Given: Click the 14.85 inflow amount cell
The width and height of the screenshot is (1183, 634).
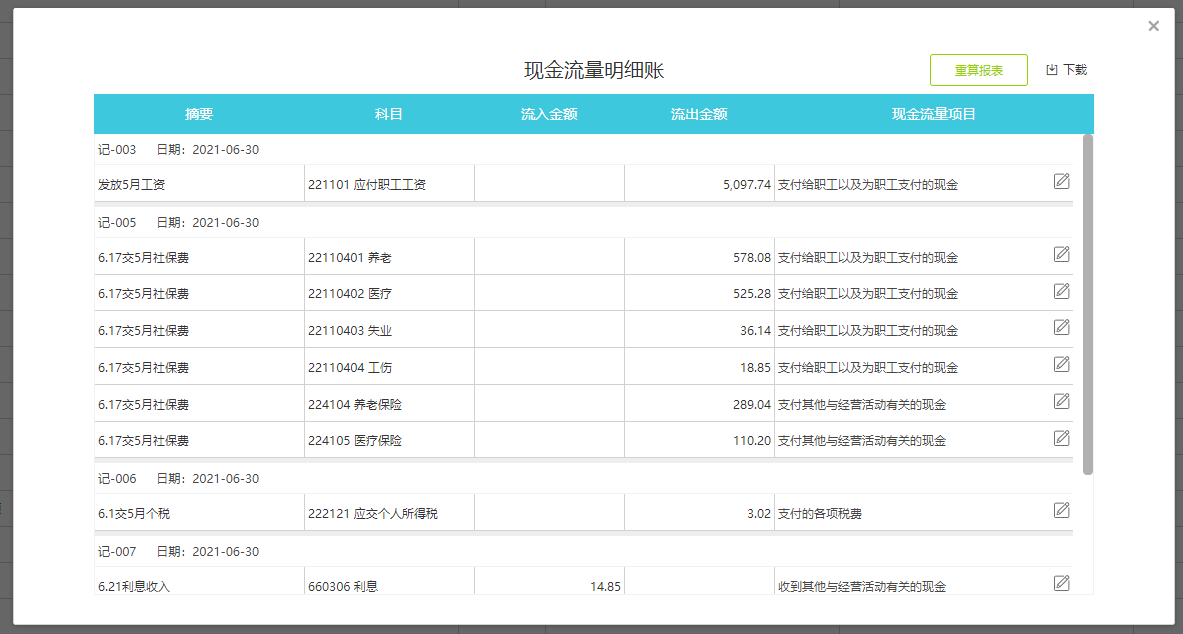Looking at the screenshot, I should click(549, 586).
